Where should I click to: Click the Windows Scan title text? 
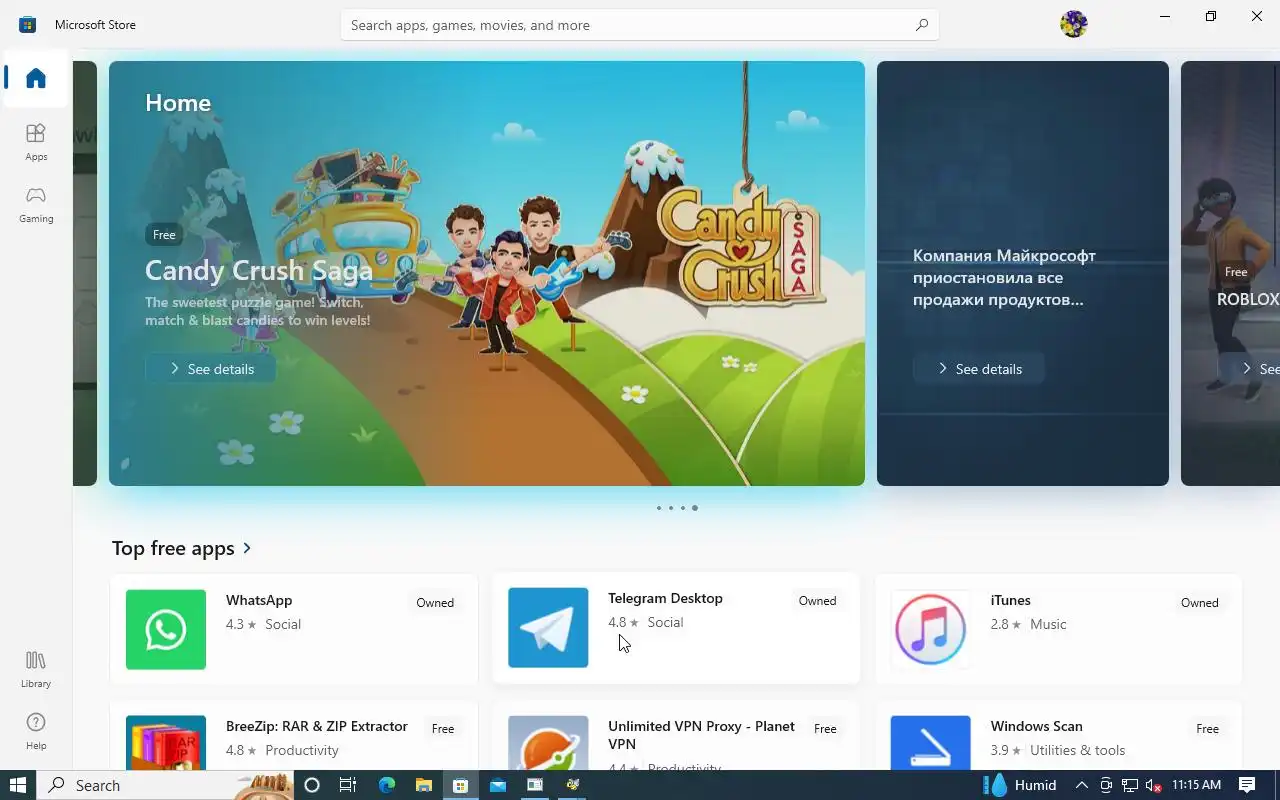tap(1036, 726)
